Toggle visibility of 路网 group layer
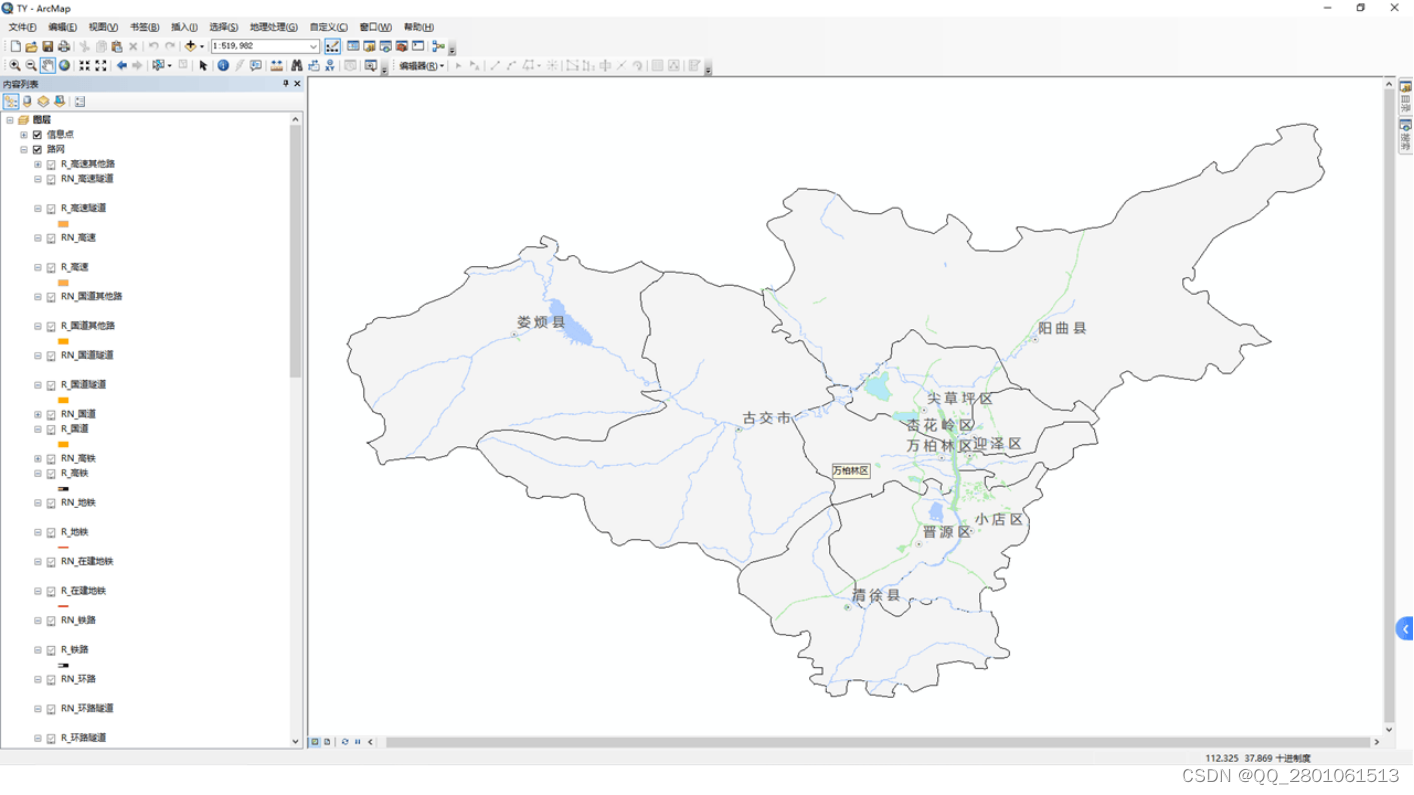The image size is (1414, 795). pos(38,149)
